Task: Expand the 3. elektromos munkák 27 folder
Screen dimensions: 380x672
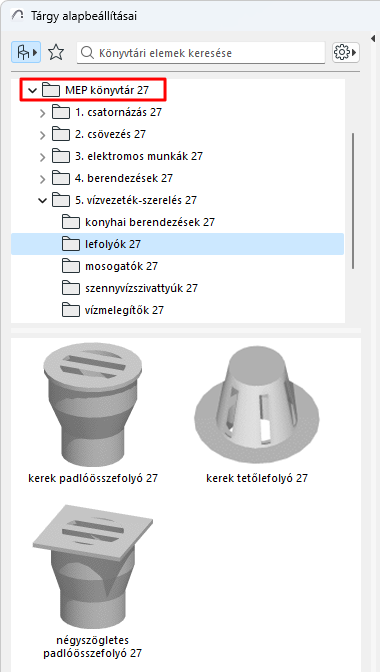Action: (x=42, y=157)
